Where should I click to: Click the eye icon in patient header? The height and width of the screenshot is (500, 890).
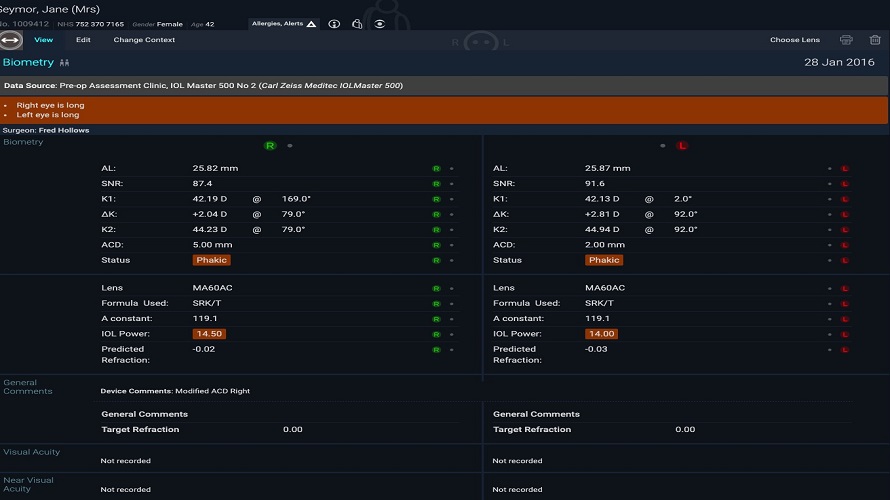tap(380, 24)
